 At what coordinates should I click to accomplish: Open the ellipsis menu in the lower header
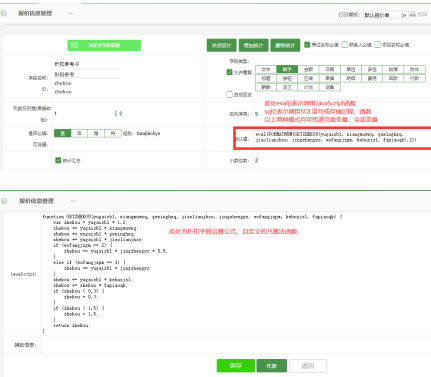[x=73, y=201]
